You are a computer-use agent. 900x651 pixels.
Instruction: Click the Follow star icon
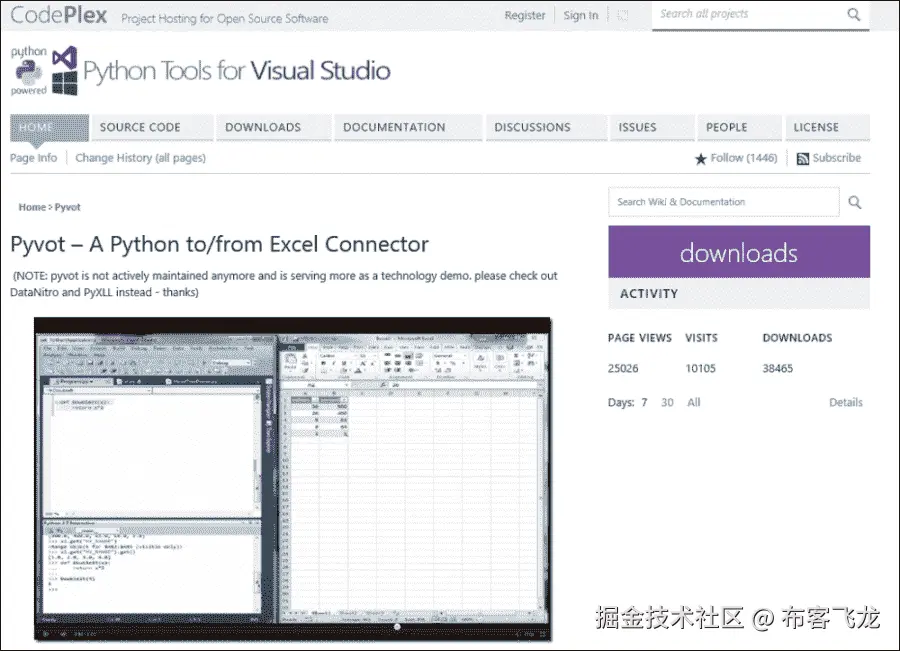pos(700,158)
